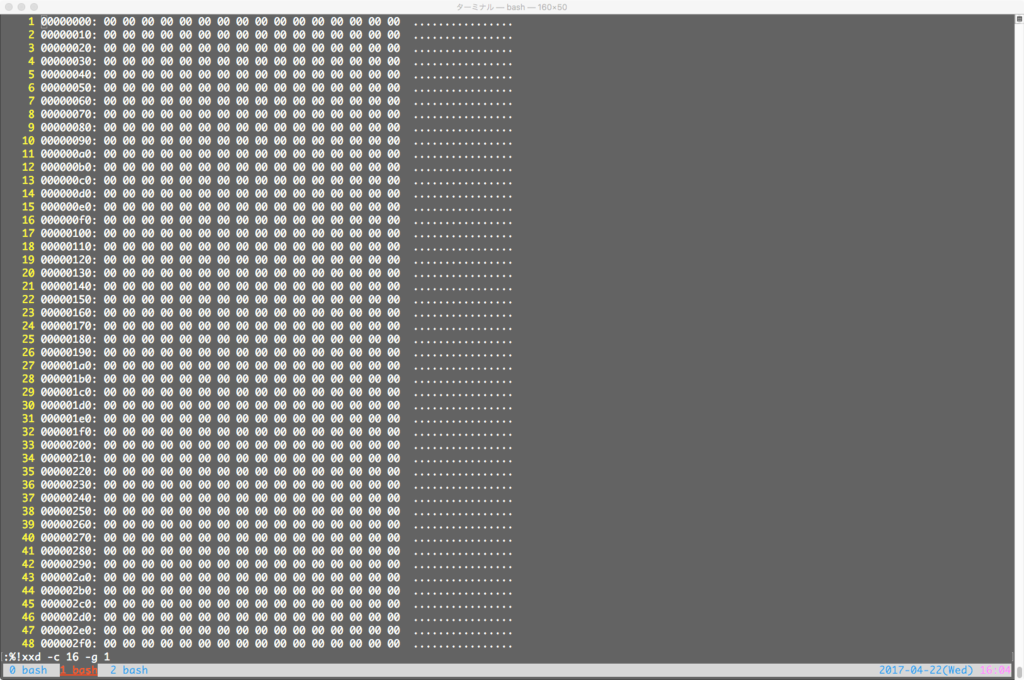
Task: Click offset 00000010: on line 2
Action: click(x=69, y=35)
